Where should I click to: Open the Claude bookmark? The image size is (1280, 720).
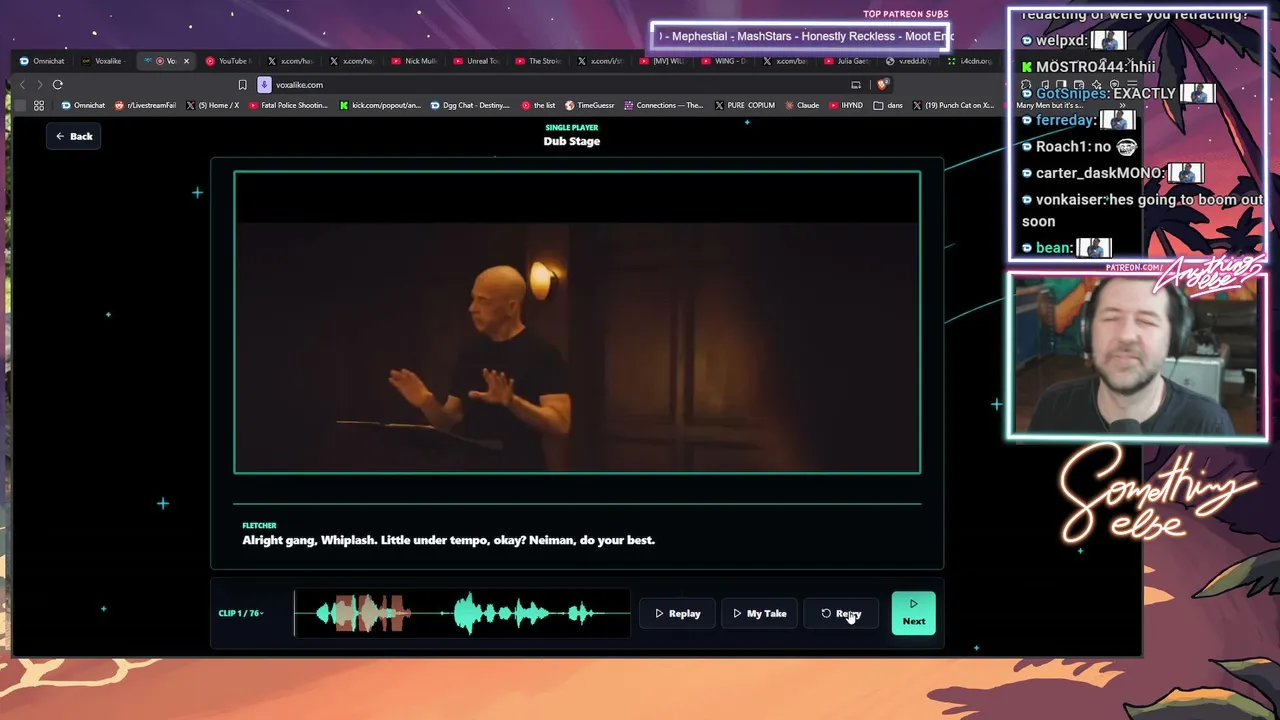click(802, 105)
